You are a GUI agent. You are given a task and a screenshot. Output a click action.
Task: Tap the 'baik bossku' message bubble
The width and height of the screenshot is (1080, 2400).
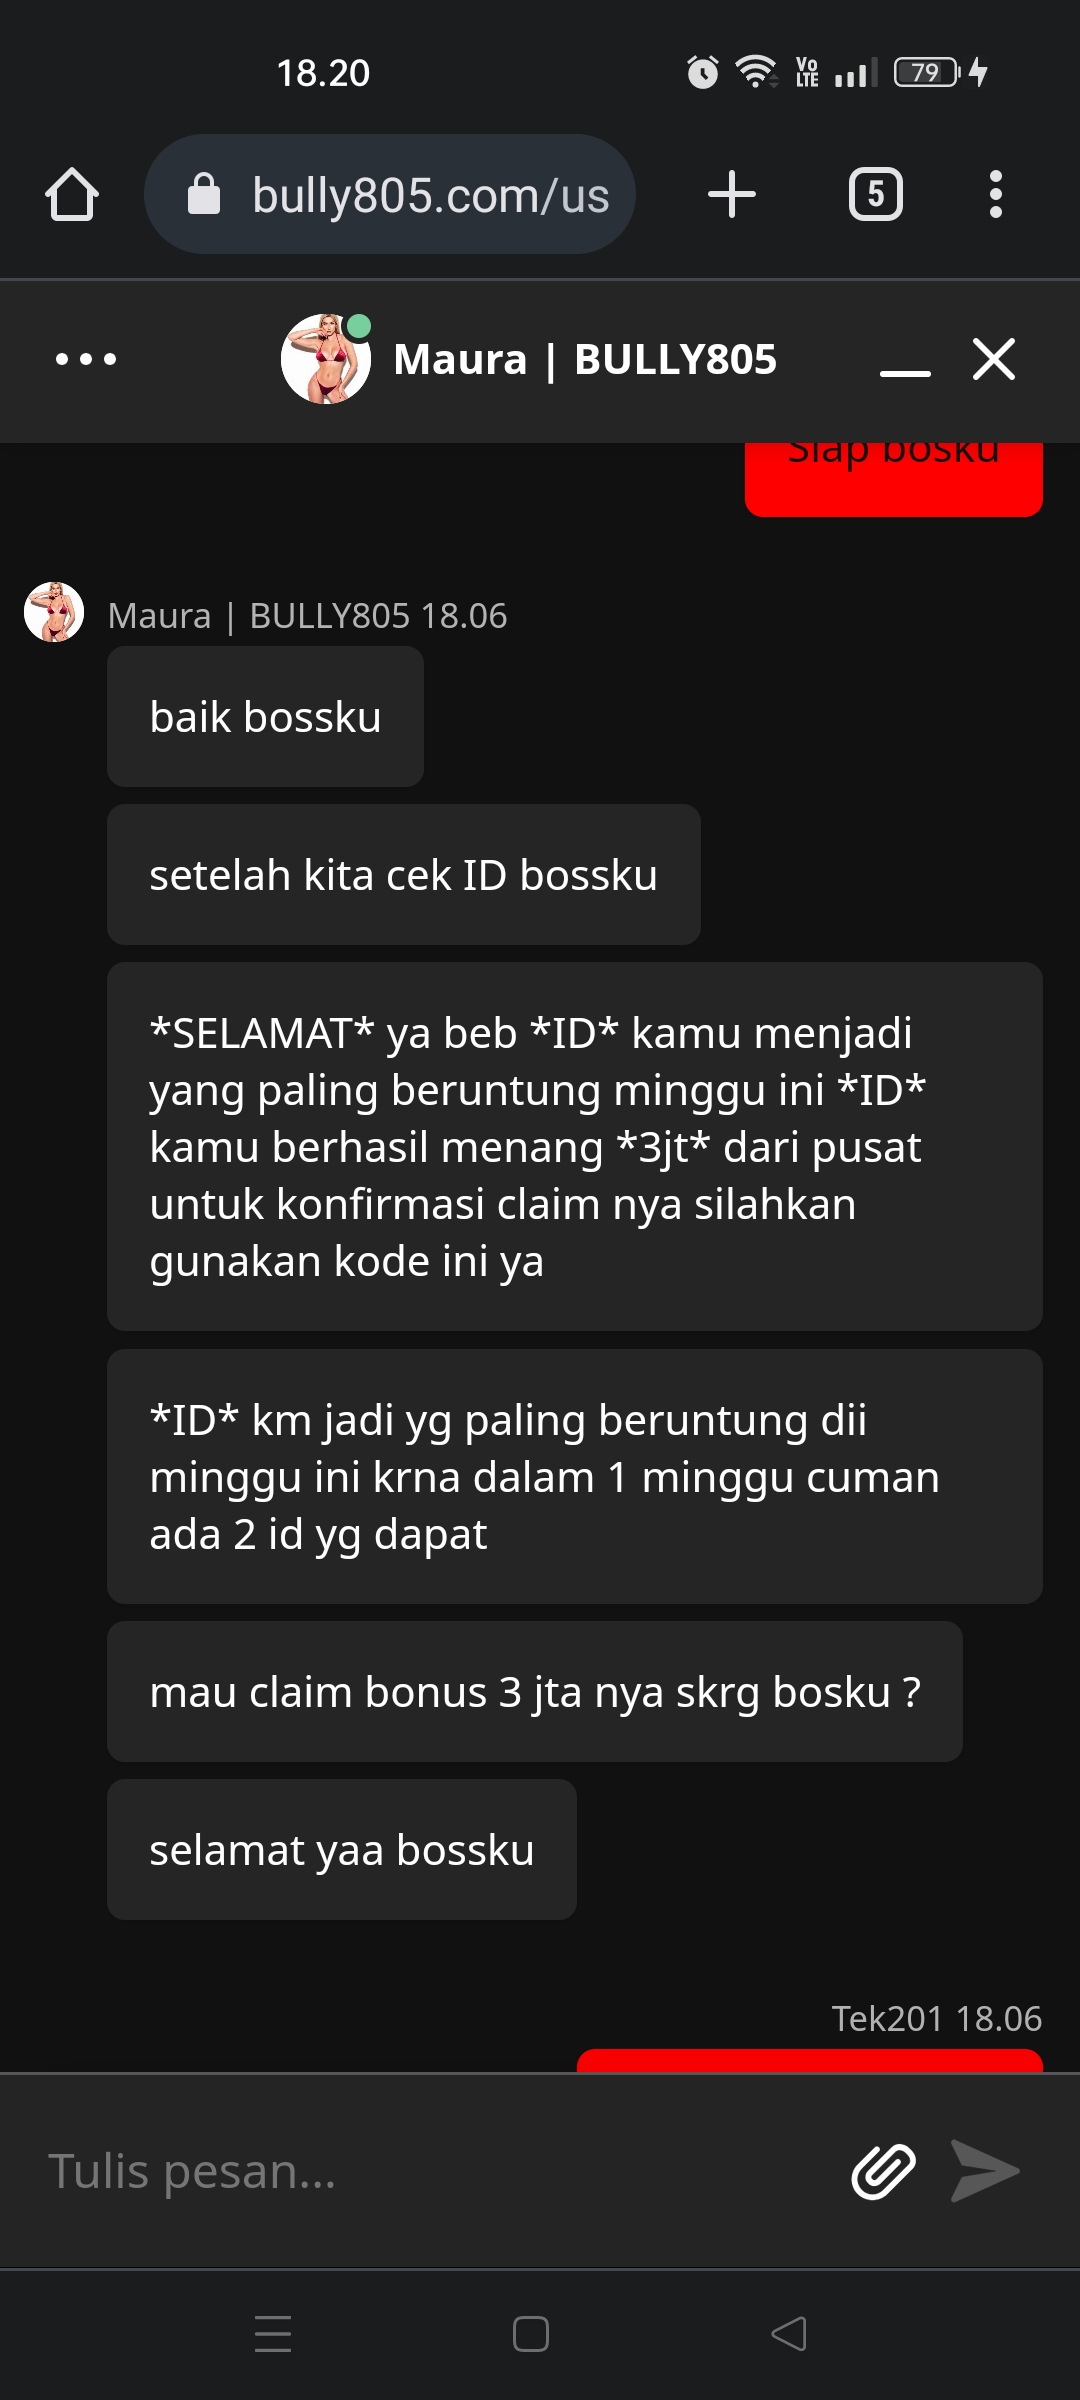[265, 716]
